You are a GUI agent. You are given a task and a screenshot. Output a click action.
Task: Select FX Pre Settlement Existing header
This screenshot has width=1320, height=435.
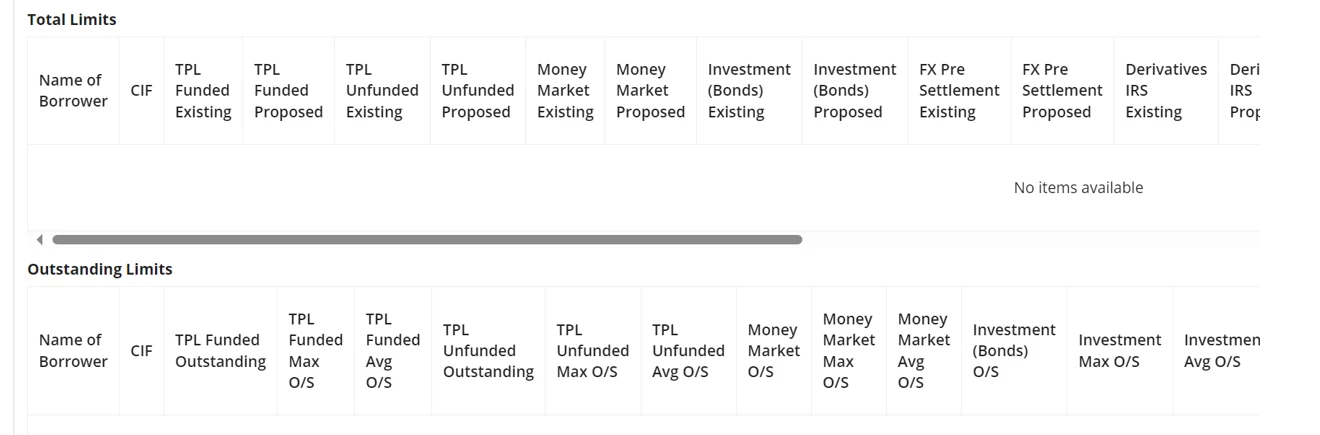959,91
